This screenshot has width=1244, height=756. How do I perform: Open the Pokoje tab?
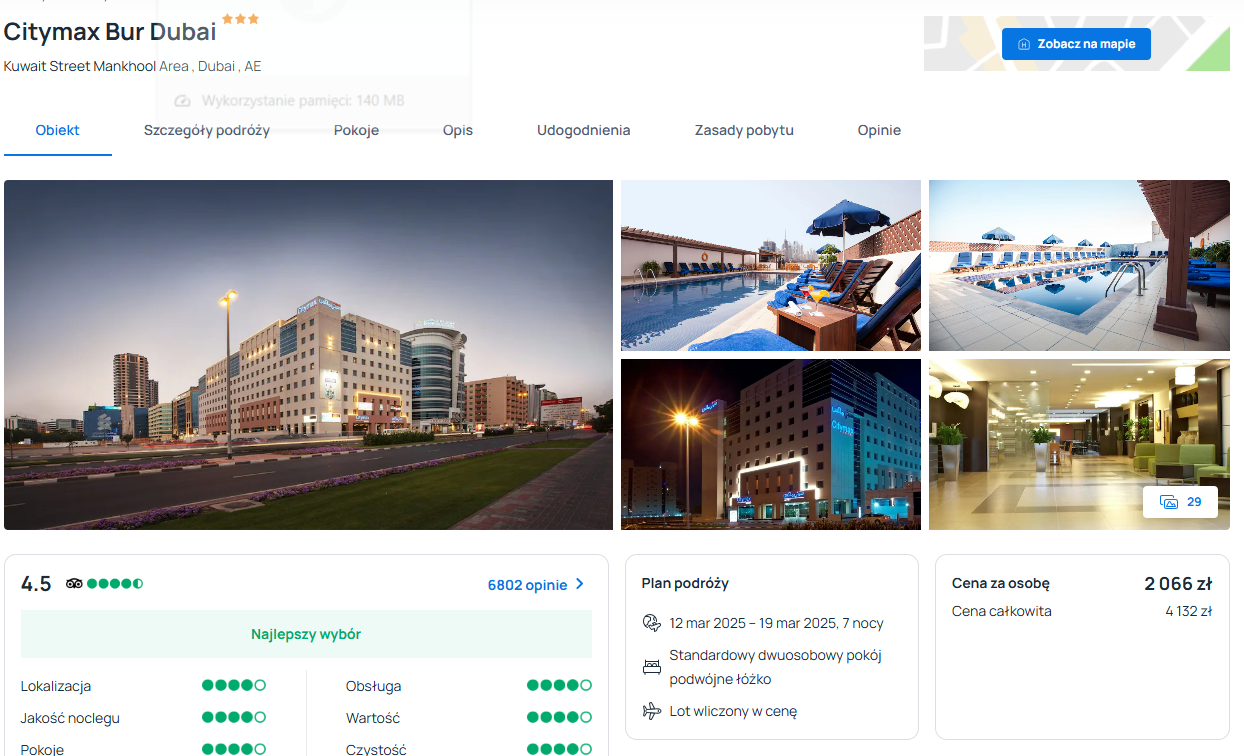[356, 130]
